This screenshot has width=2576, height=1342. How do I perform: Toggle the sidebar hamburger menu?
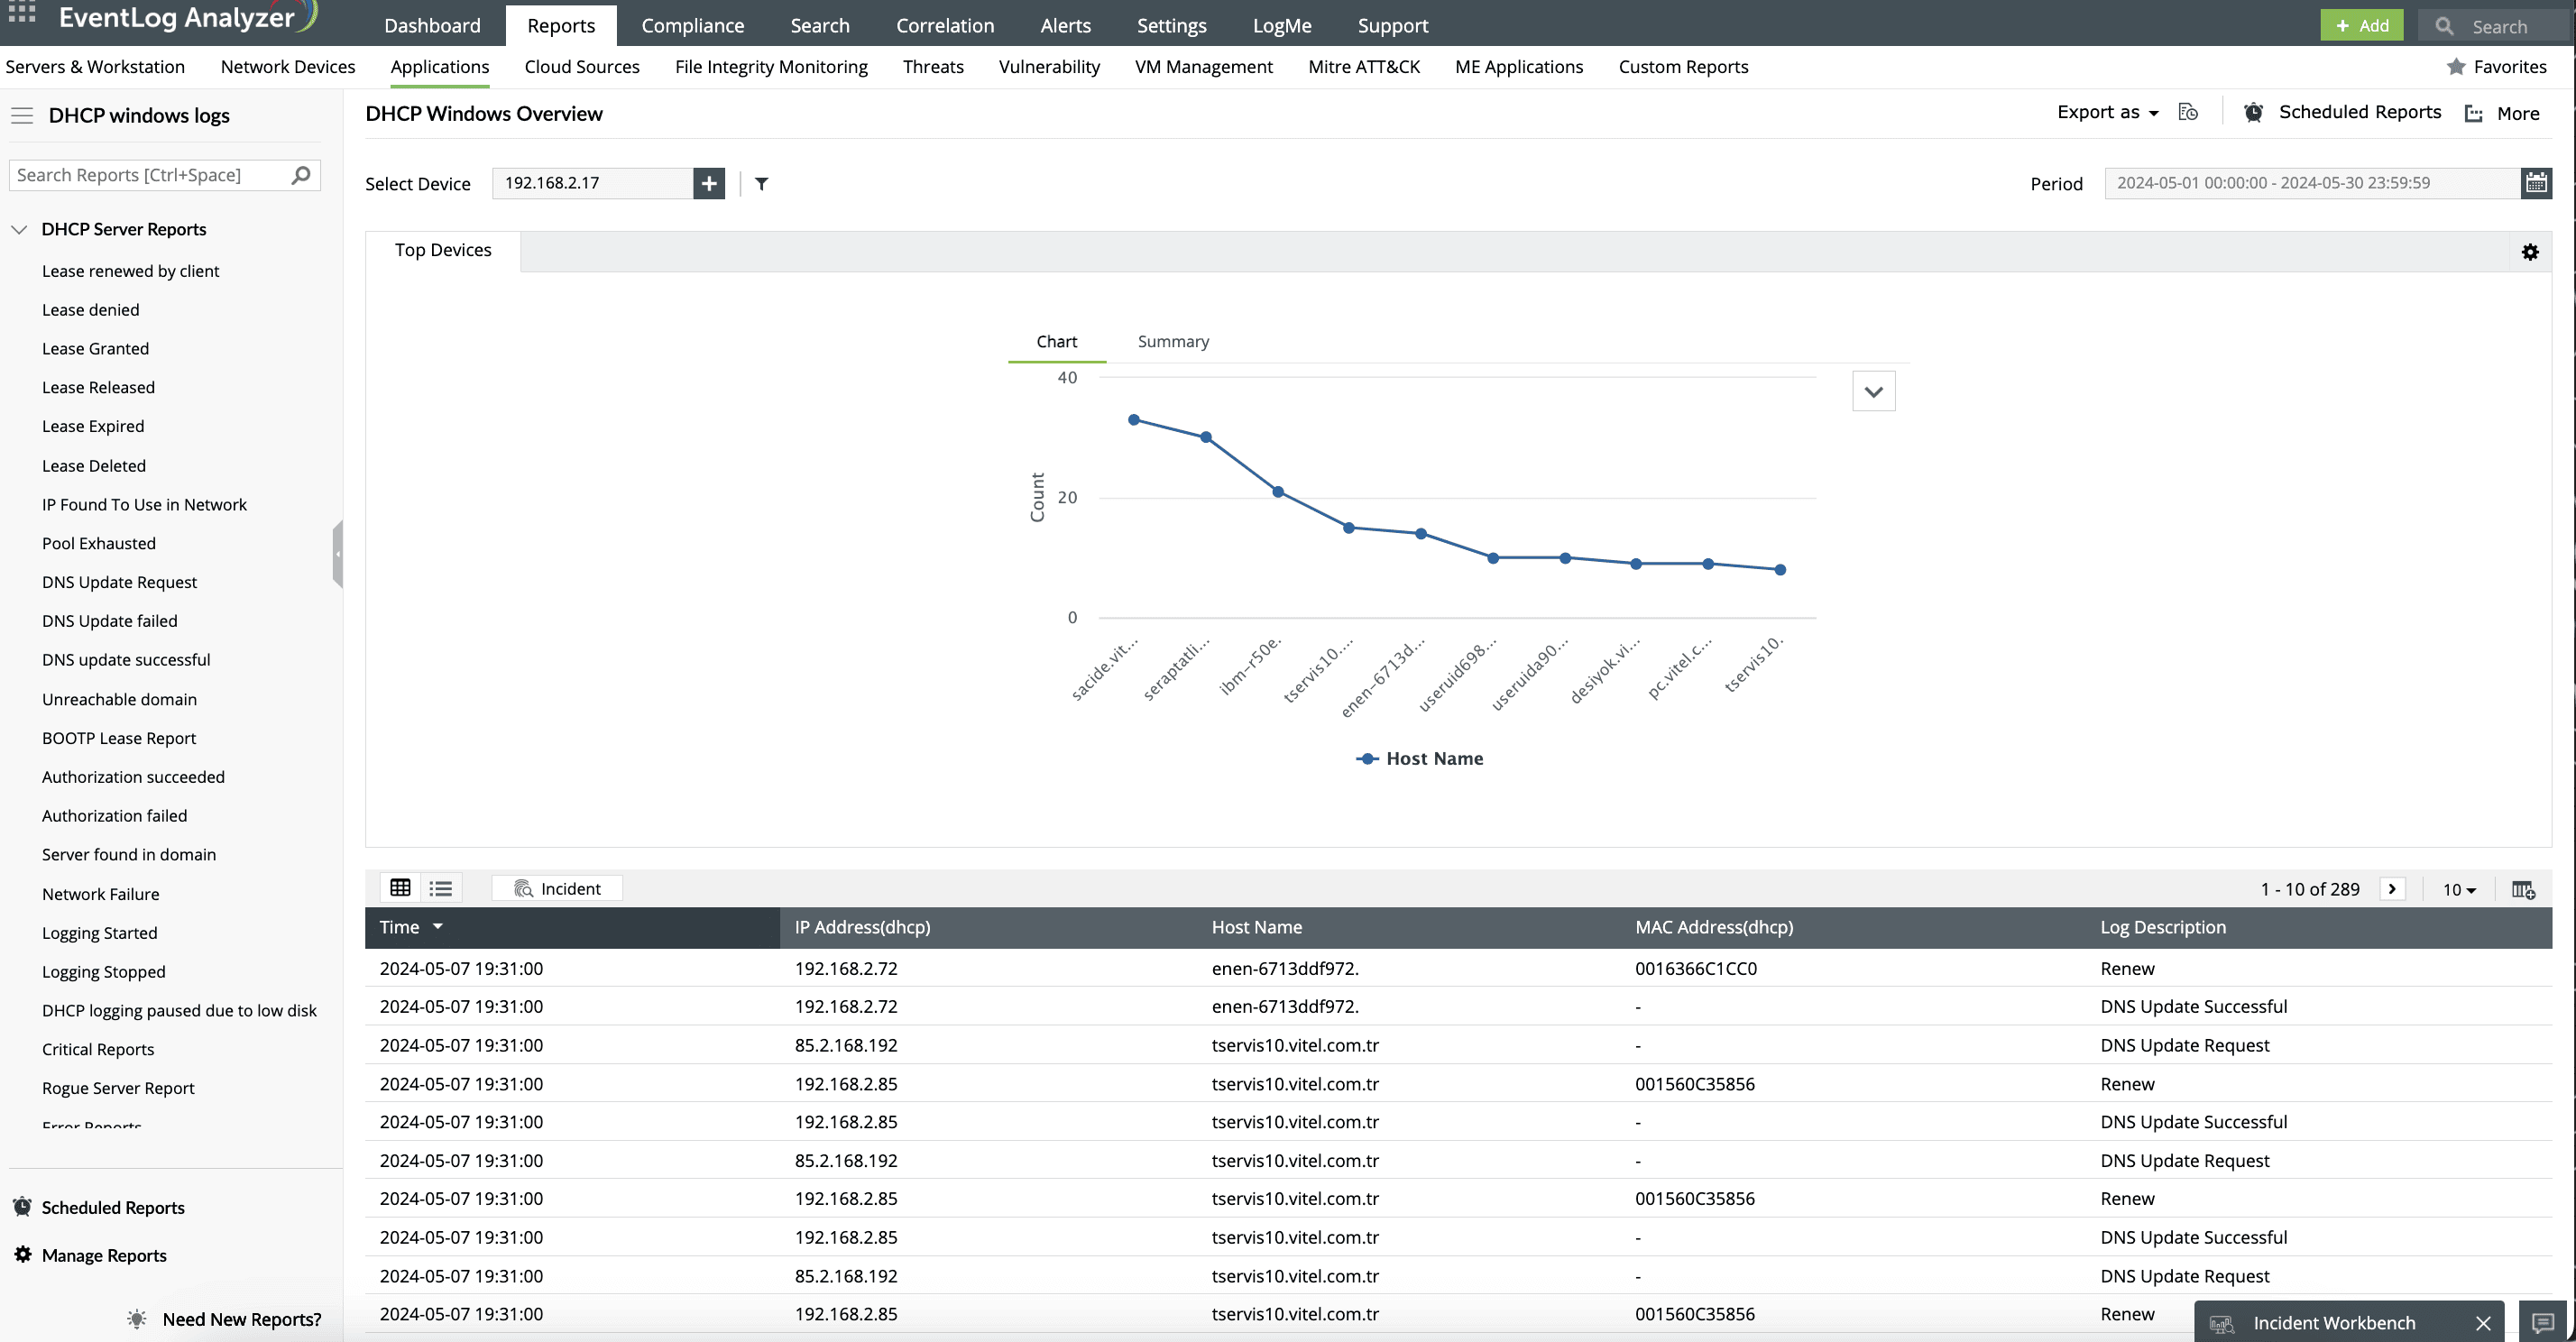click(22, 115)
